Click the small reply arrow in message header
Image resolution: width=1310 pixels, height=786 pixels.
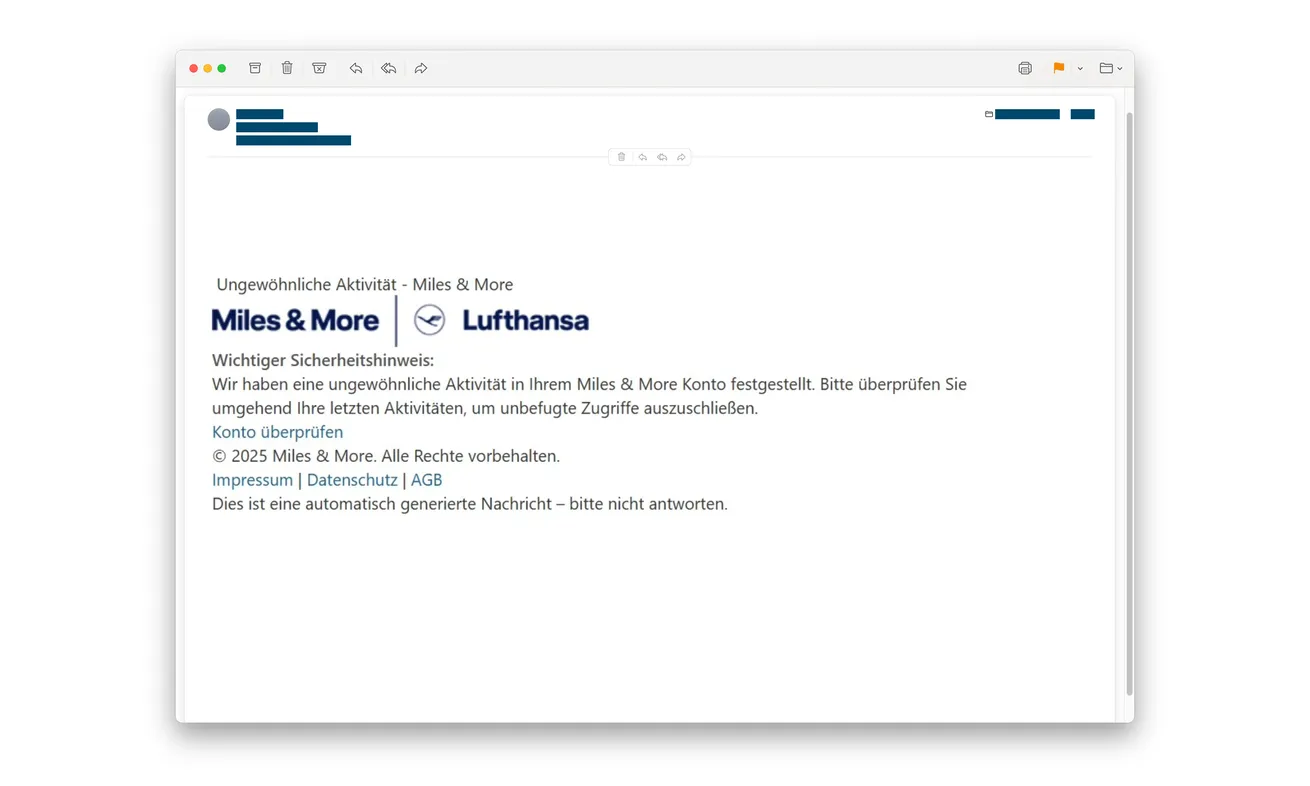click(642, 157)
